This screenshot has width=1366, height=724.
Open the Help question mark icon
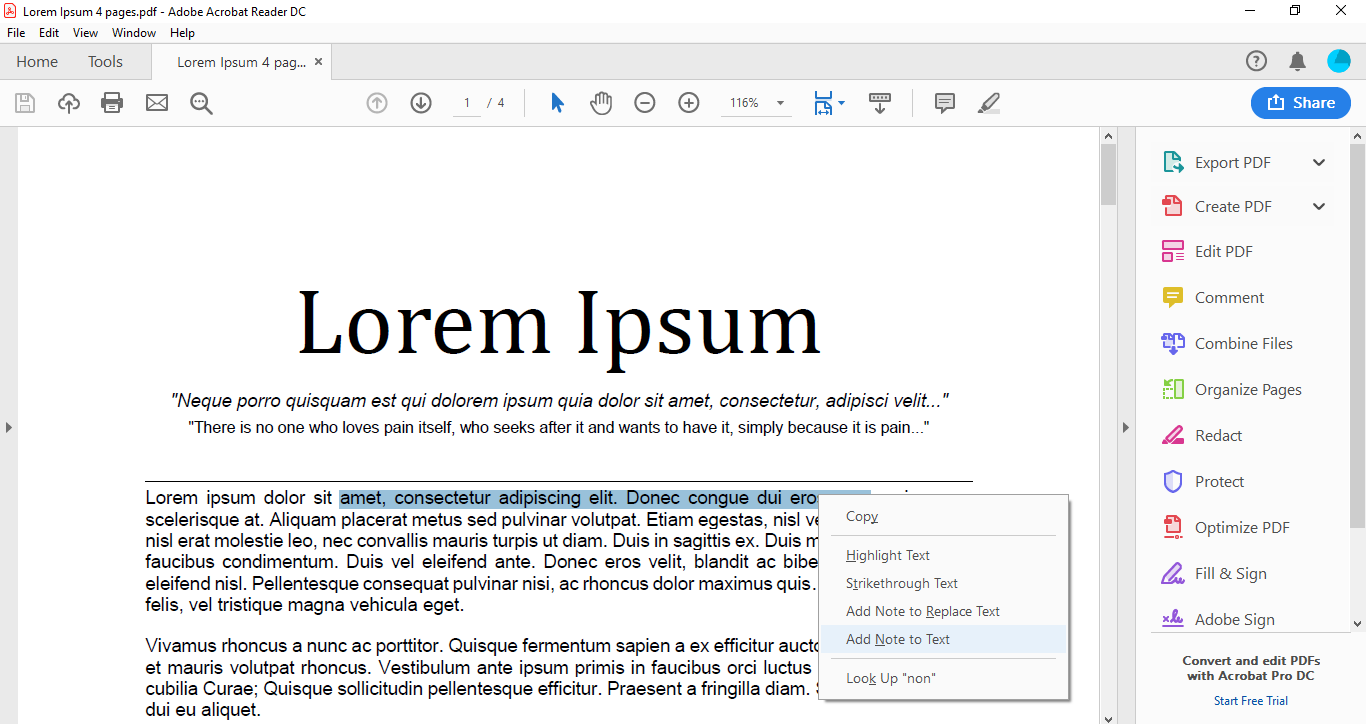(1256, 62)
